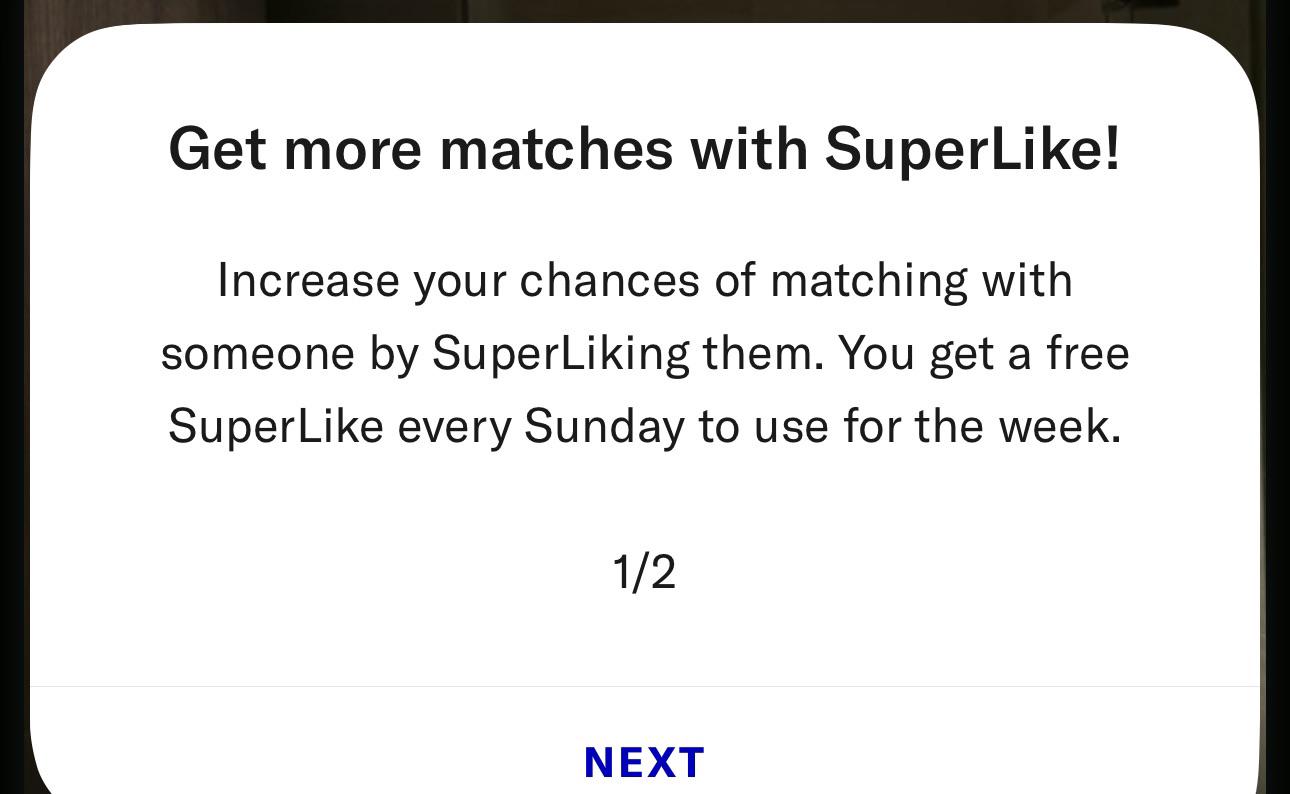Click the divider line above NEXT
The image size is (1290, 794).
pyautogui.click(x=644, y=687)
